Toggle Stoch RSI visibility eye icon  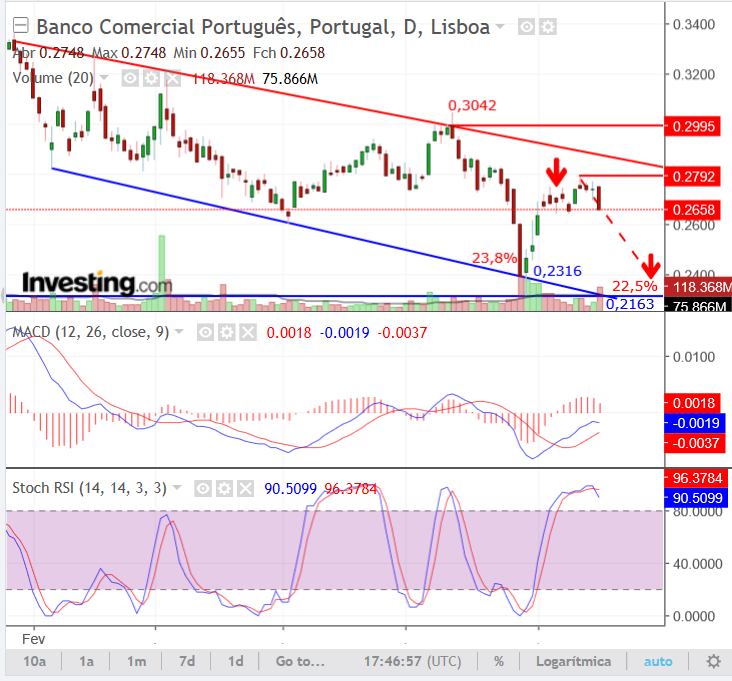click(203, 489)
